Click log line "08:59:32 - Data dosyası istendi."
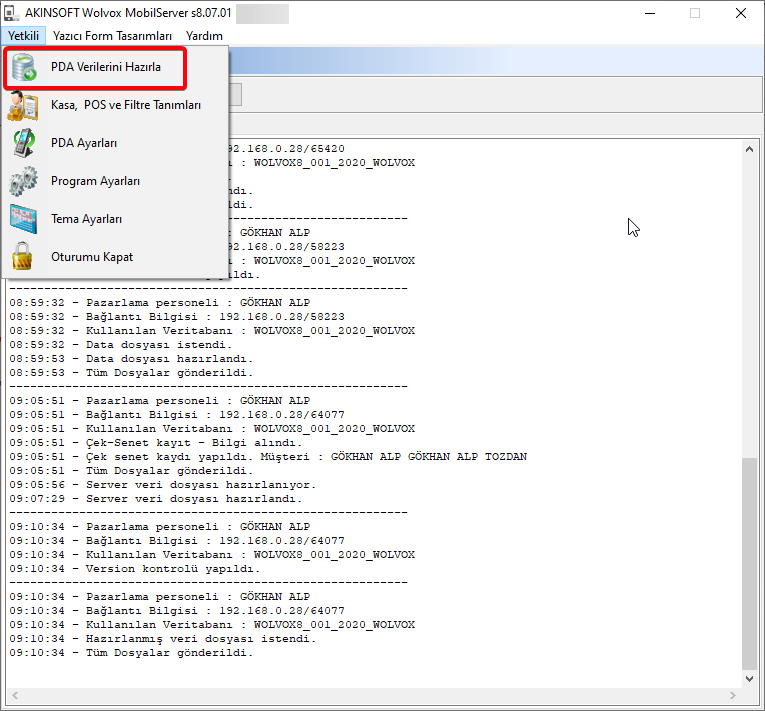The height and width of the screenshot is (711, 765). 121,345
